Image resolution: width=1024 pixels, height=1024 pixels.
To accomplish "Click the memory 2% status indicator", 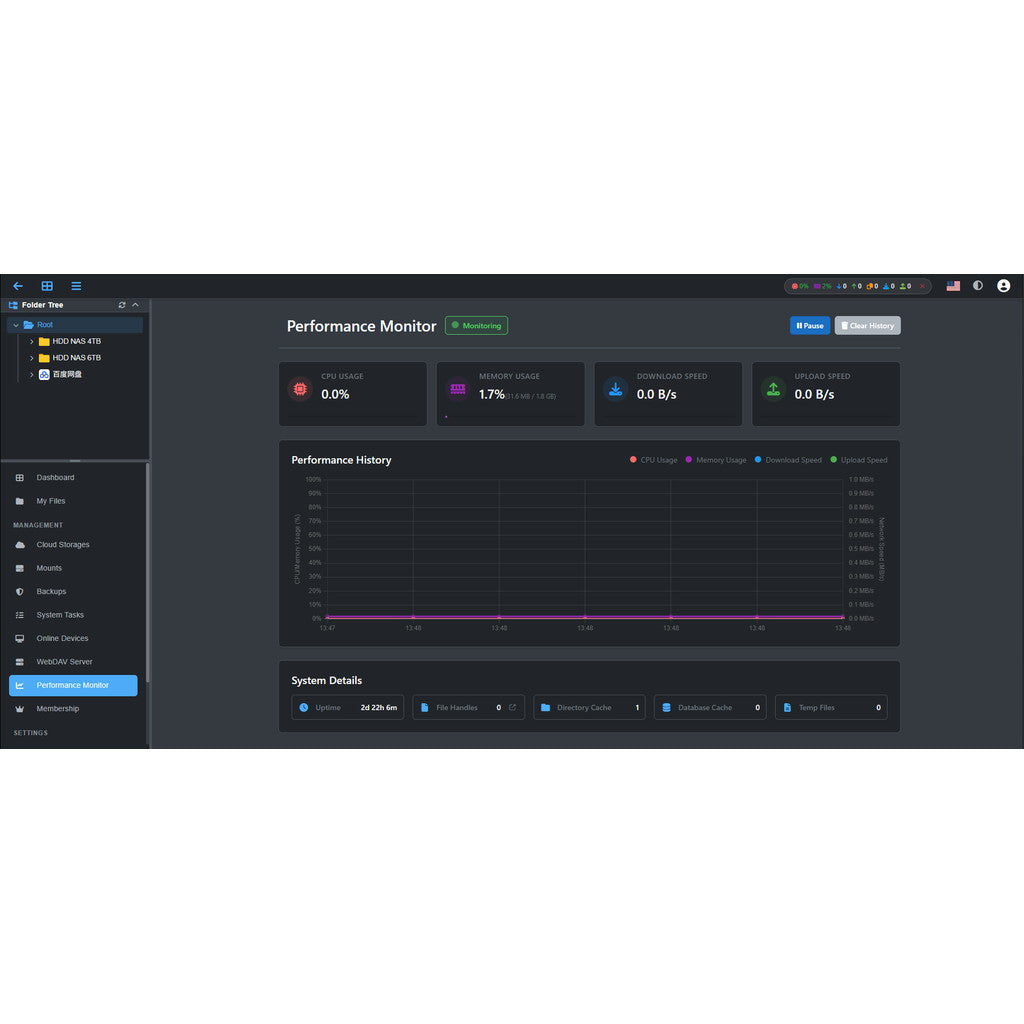I will [822, 286].
